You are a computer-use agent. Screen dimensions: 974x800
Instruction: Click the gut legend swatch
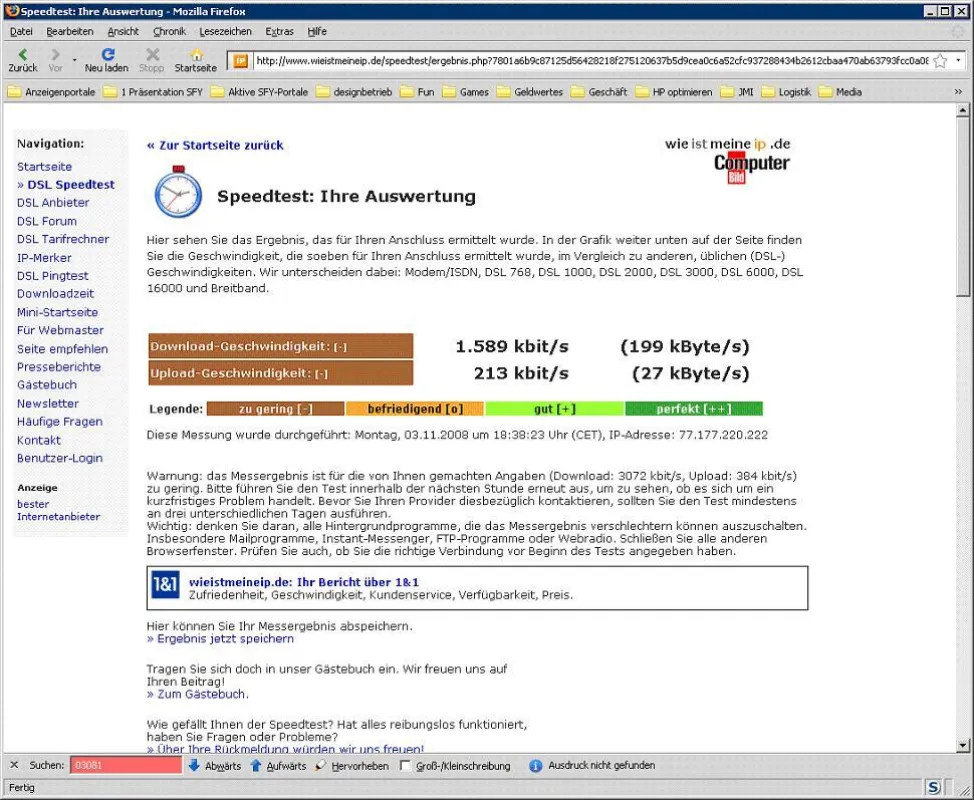555,409
